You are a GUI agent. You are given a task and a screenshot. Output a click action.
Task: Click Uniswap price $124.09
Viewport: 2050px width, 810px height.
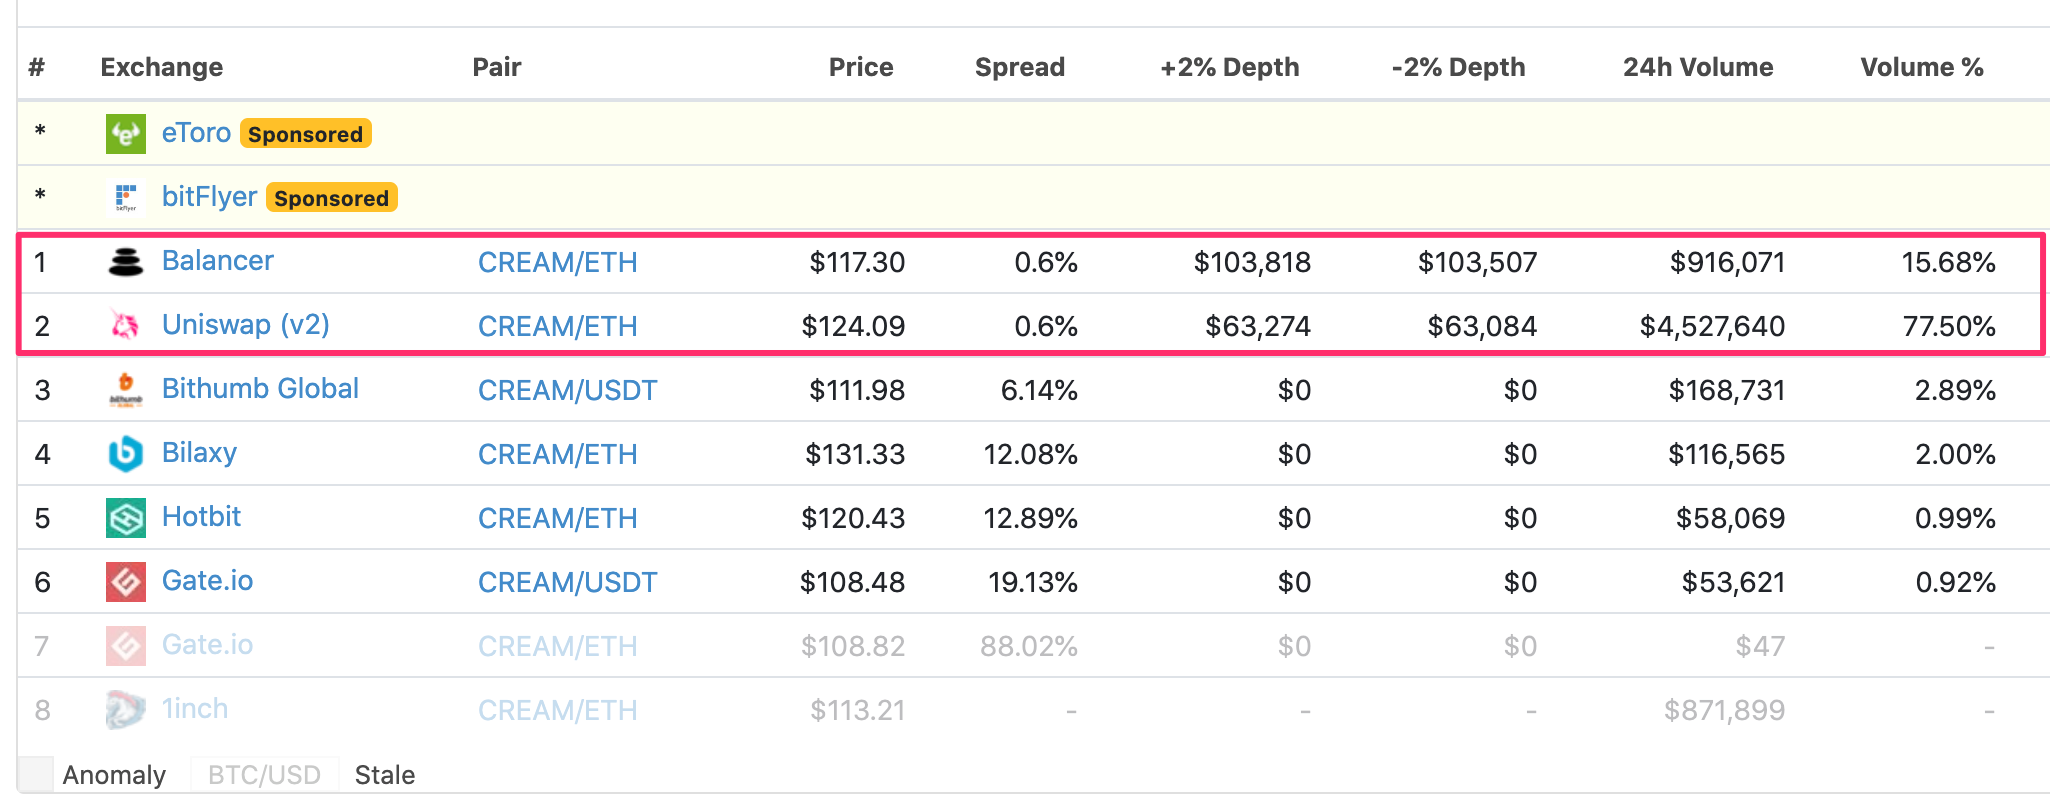click(x=853, y=326)
